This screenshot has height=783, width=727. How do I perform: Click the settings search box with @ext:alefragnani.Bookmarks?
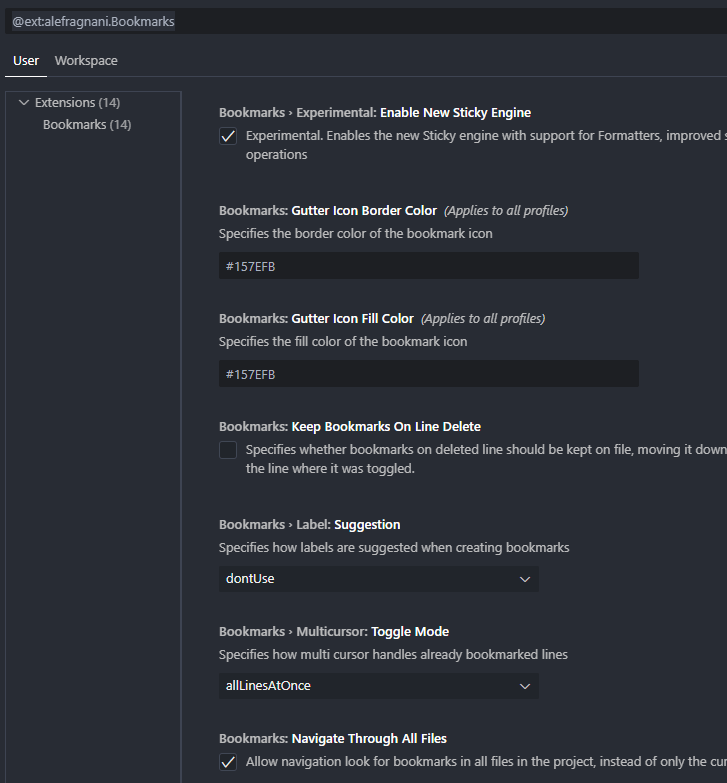point(366,21)
